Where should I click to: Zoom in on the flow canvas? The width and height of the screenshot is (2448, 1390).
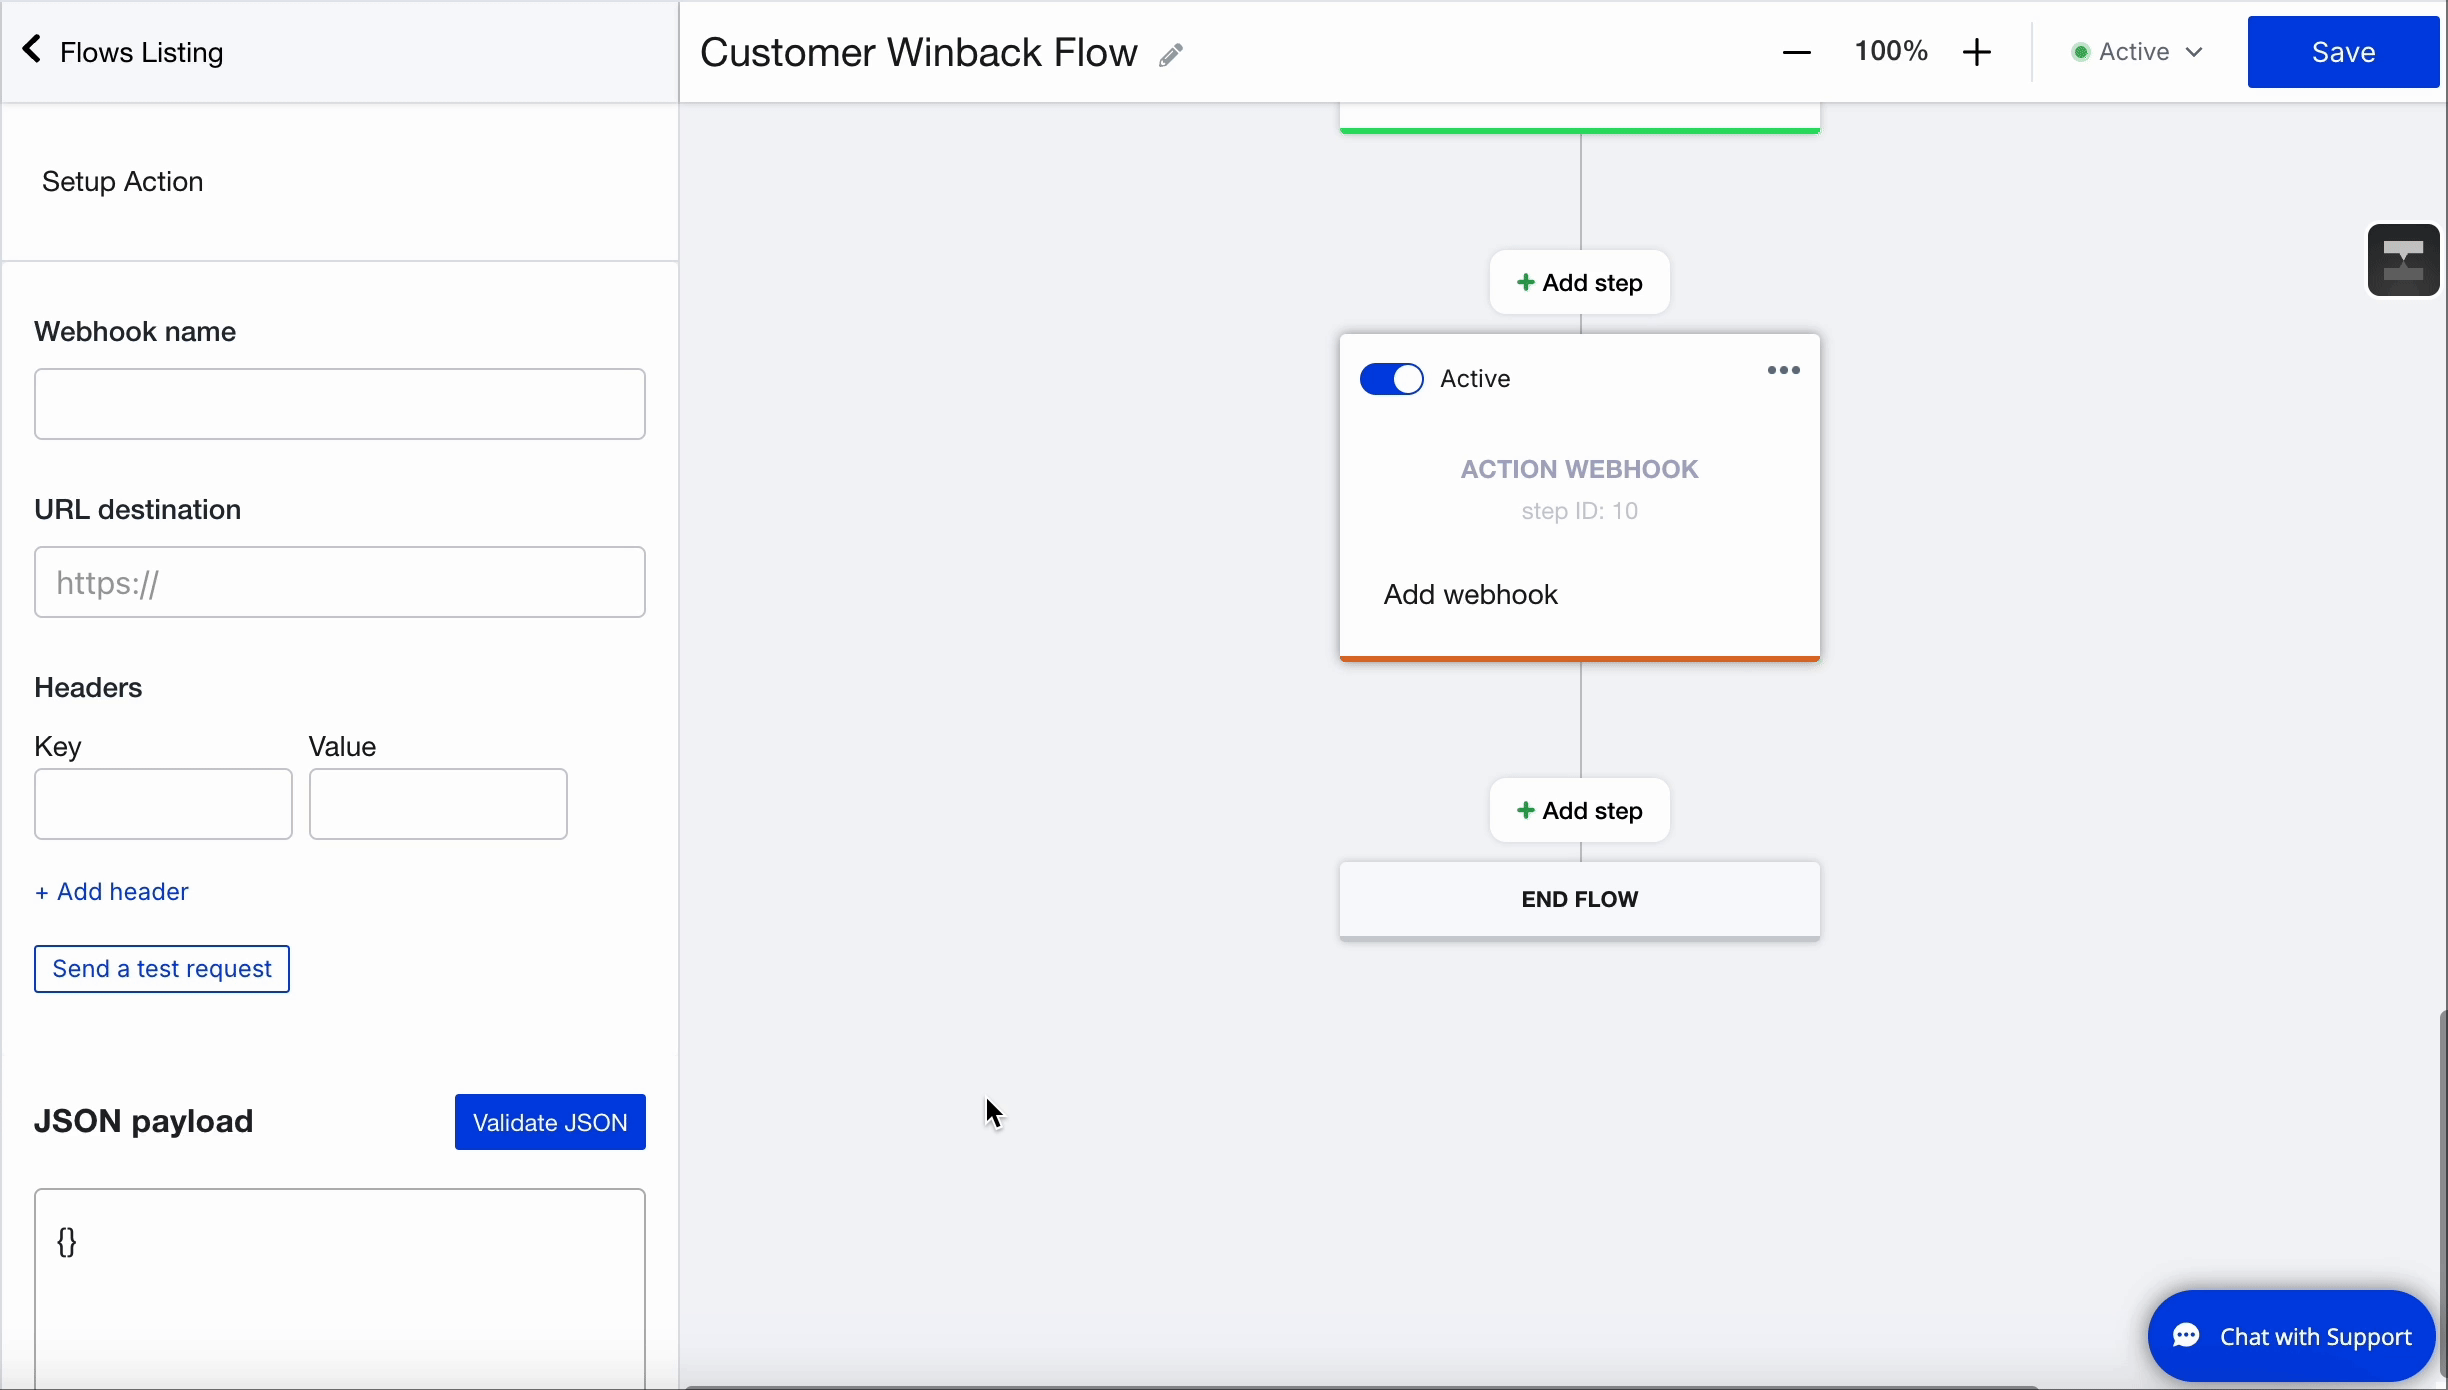(1977, 51)
